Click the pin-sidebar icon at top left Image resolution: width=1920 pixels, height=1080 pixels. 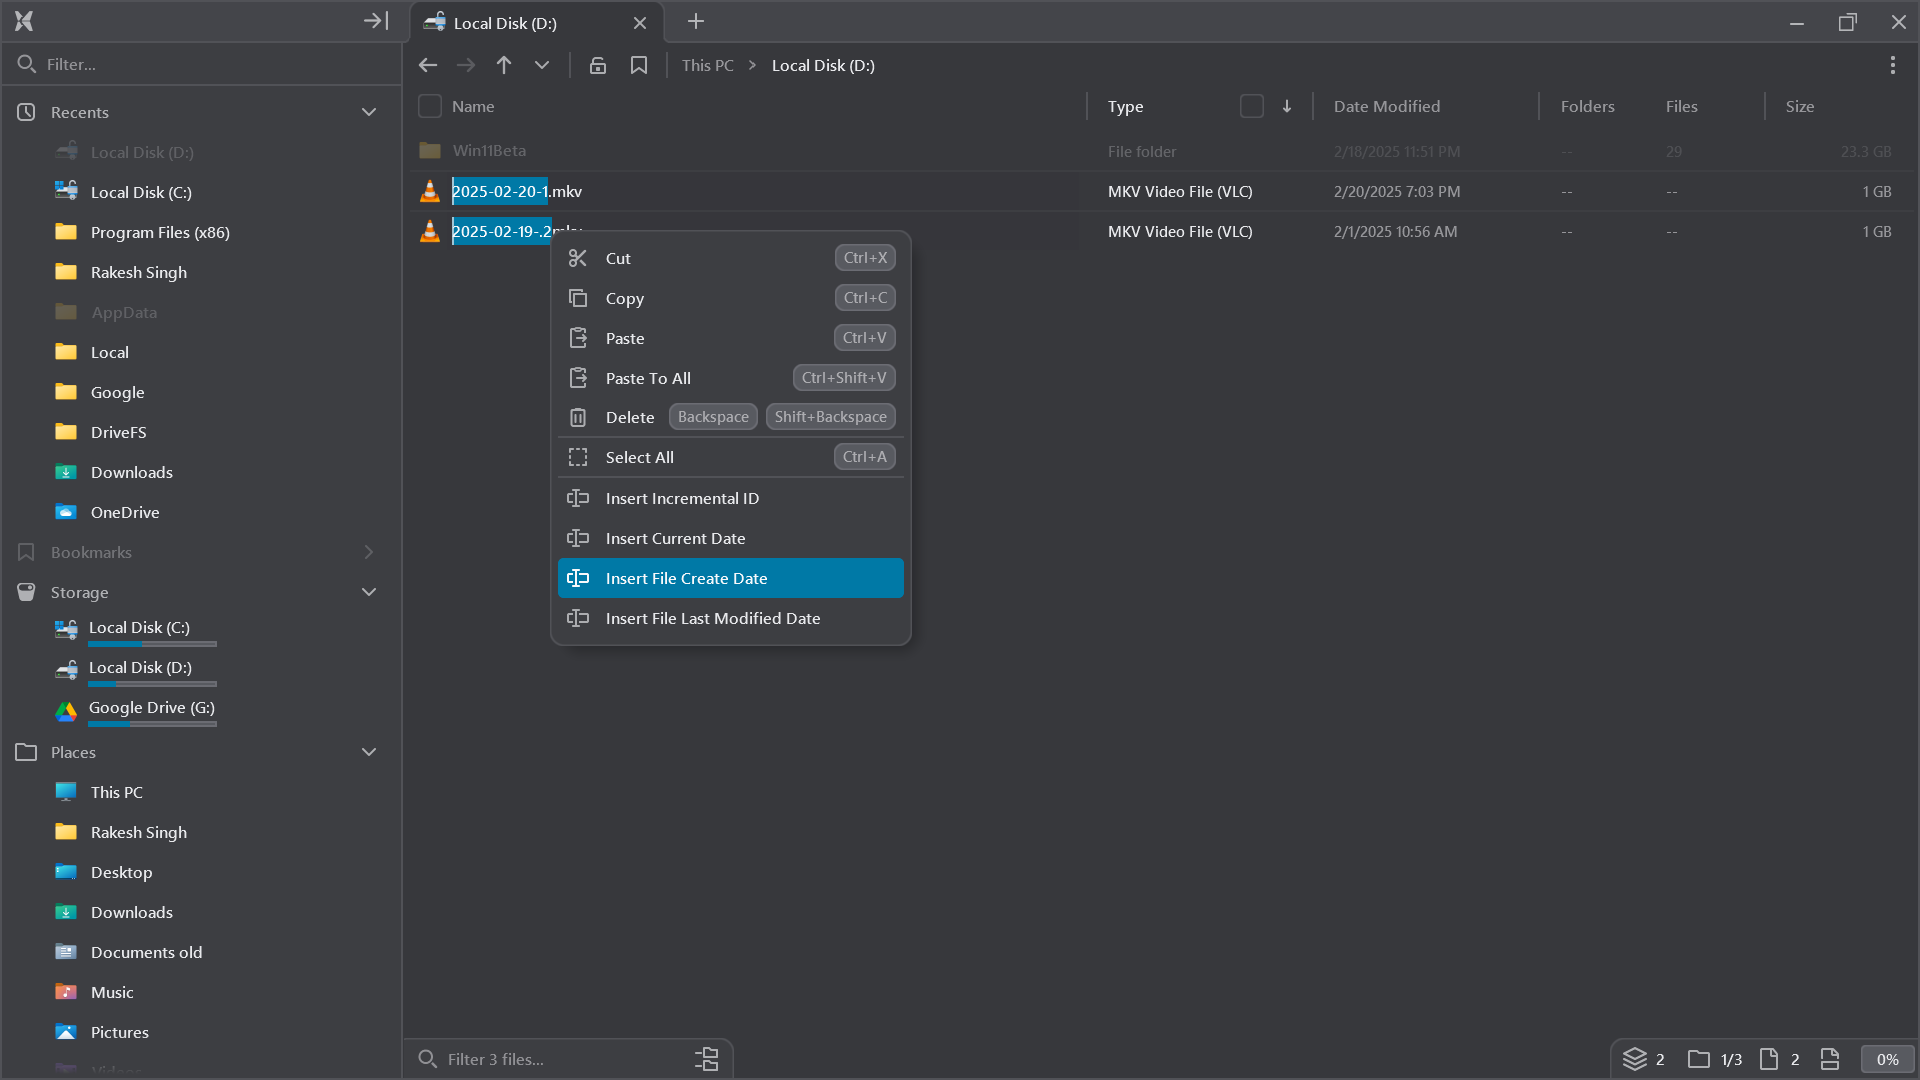click(x=375, y=20)
